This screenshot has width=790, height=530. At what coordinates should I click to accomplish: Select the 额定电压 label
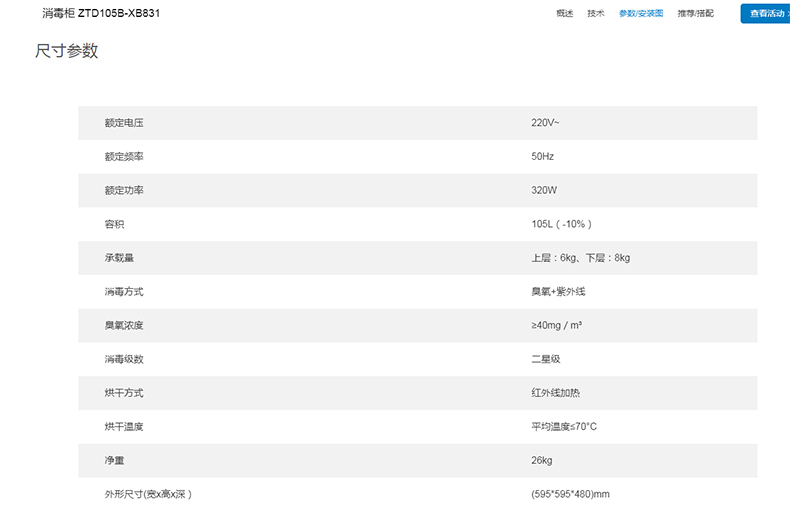[124, 123]
